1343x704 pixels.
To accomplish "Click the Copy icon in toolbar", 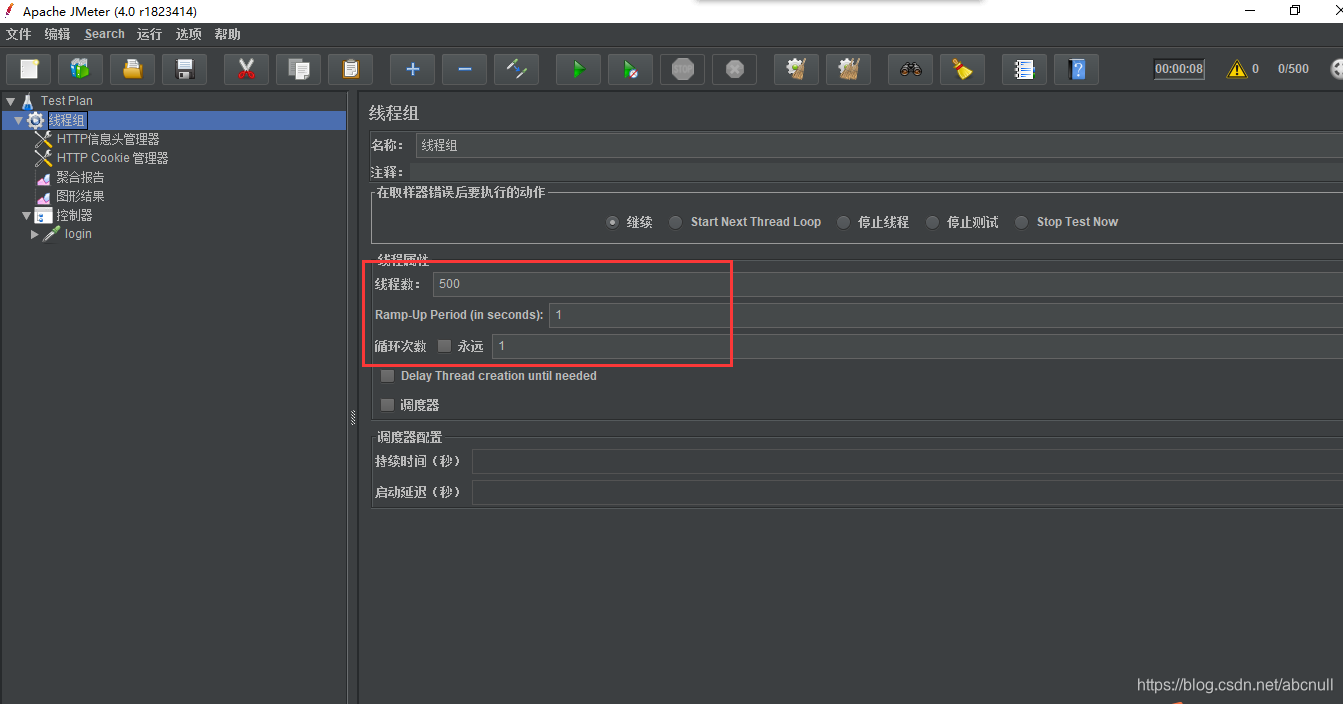I will point(298,69).
